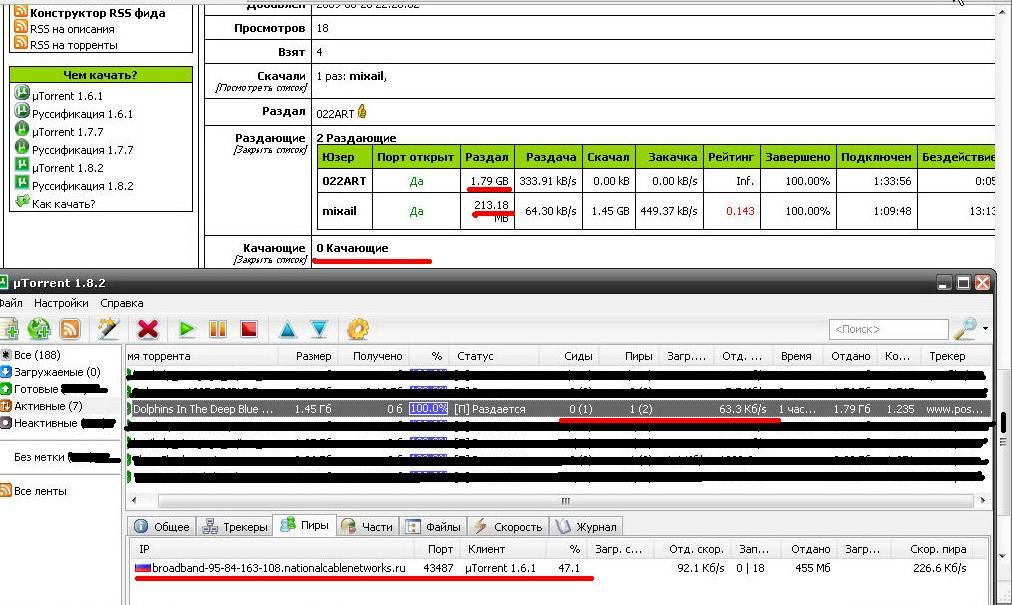Click [Закрыть список] link under Качающие
The height and width of the screenshot is (605, 1012).
[x=270, y=260]
